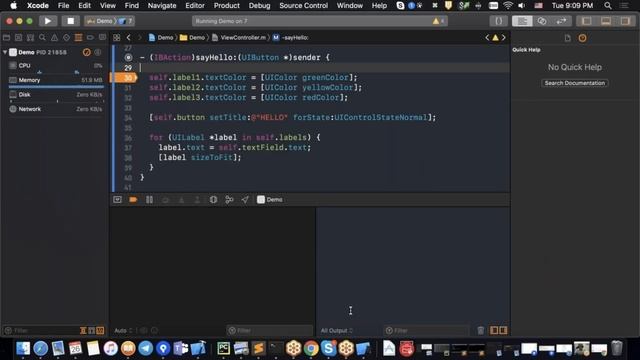The width and height of the screenshot is (640, 360).
Task: Open the Report navigator tab
Action: click(x=102, y=38)
